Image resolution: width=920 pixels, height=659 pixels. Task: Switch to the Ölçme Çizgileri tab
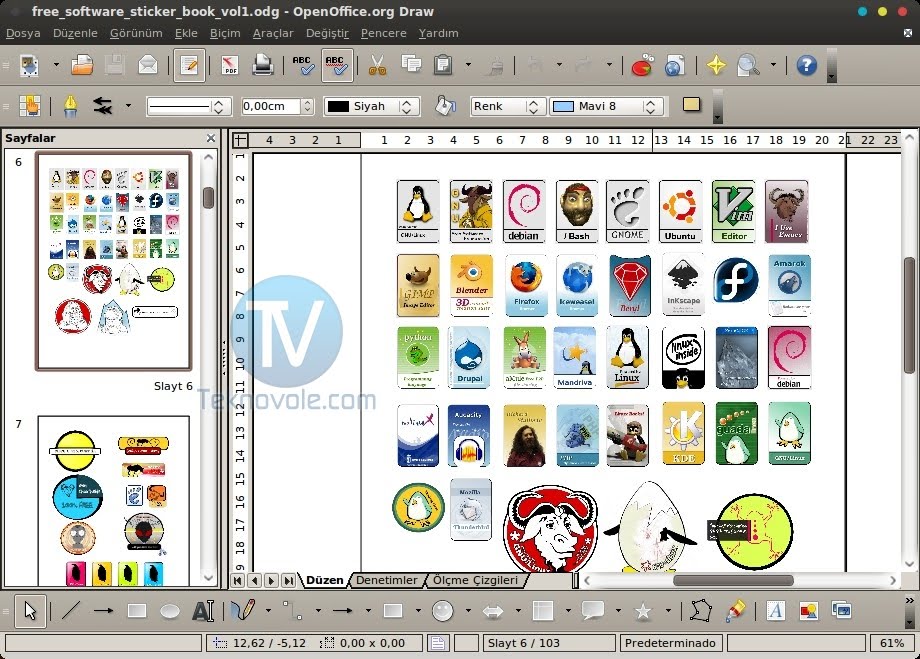475,580
